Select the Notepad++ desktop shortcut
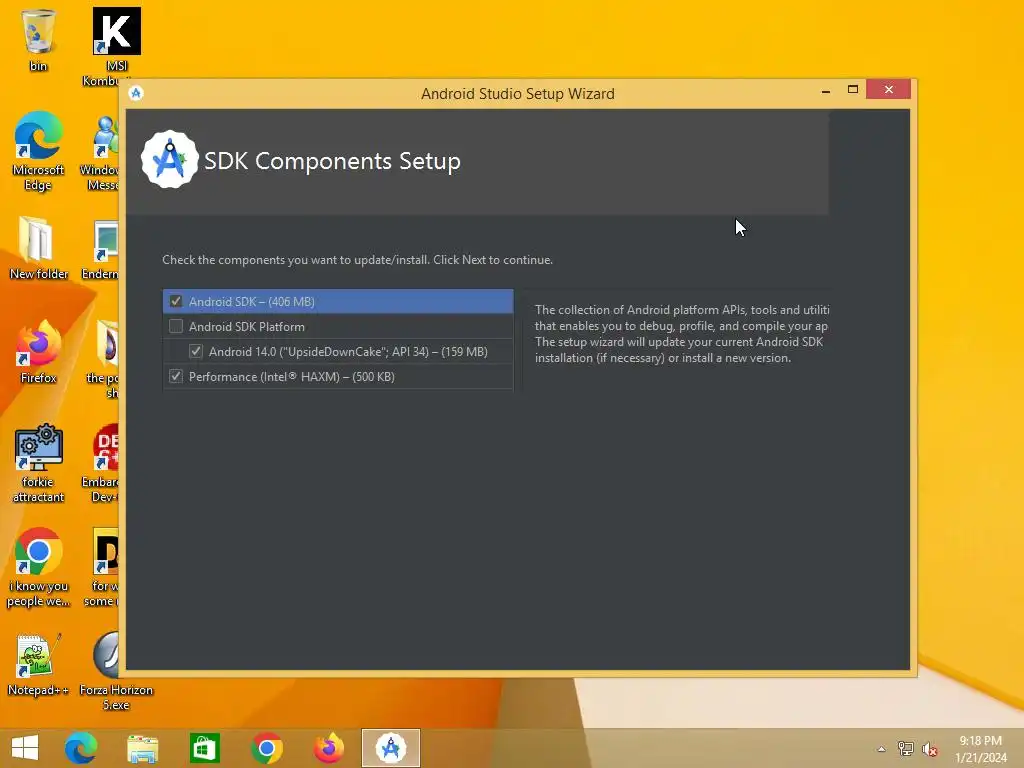 (39, 664)
